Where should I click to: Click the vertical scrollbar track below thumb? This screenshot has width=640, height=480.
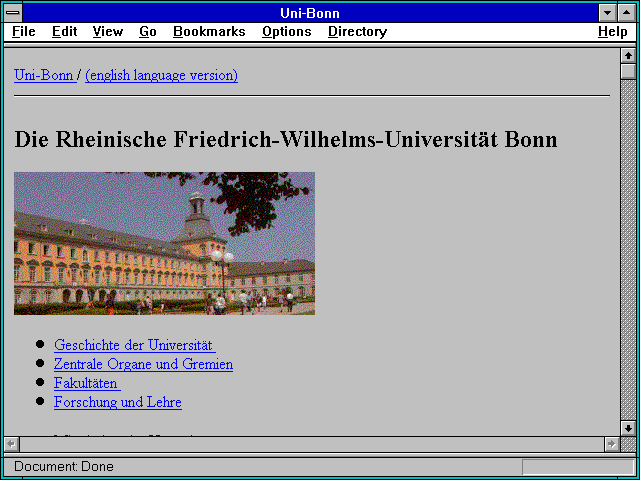(x=628, y=250)
